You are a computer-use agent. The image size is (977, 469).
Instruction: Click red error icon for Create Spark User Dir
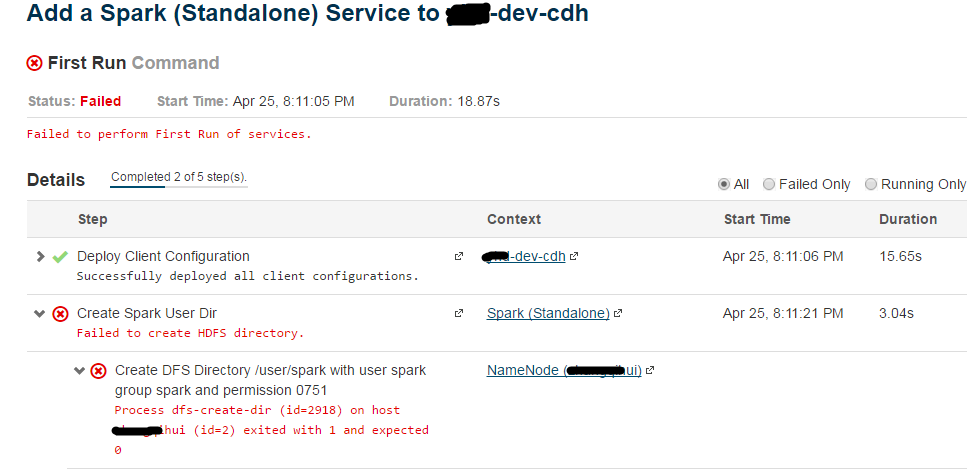[x=60, y=314]
